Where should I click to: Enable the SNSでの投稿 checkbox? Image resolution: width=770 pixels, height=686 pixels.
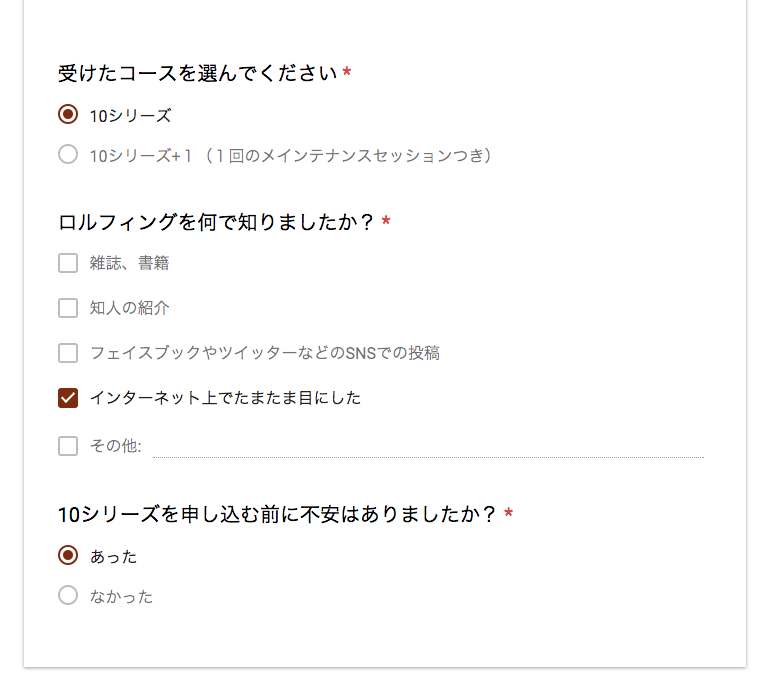pos(68,353)
